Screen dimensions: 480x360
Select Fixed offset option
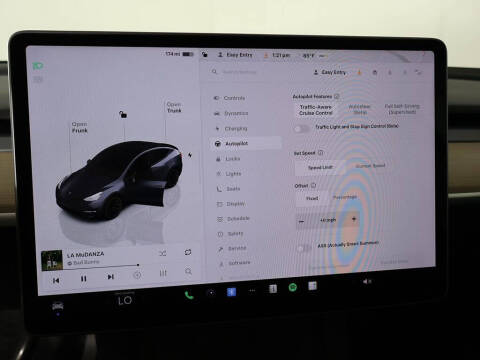tap(312, 198)
